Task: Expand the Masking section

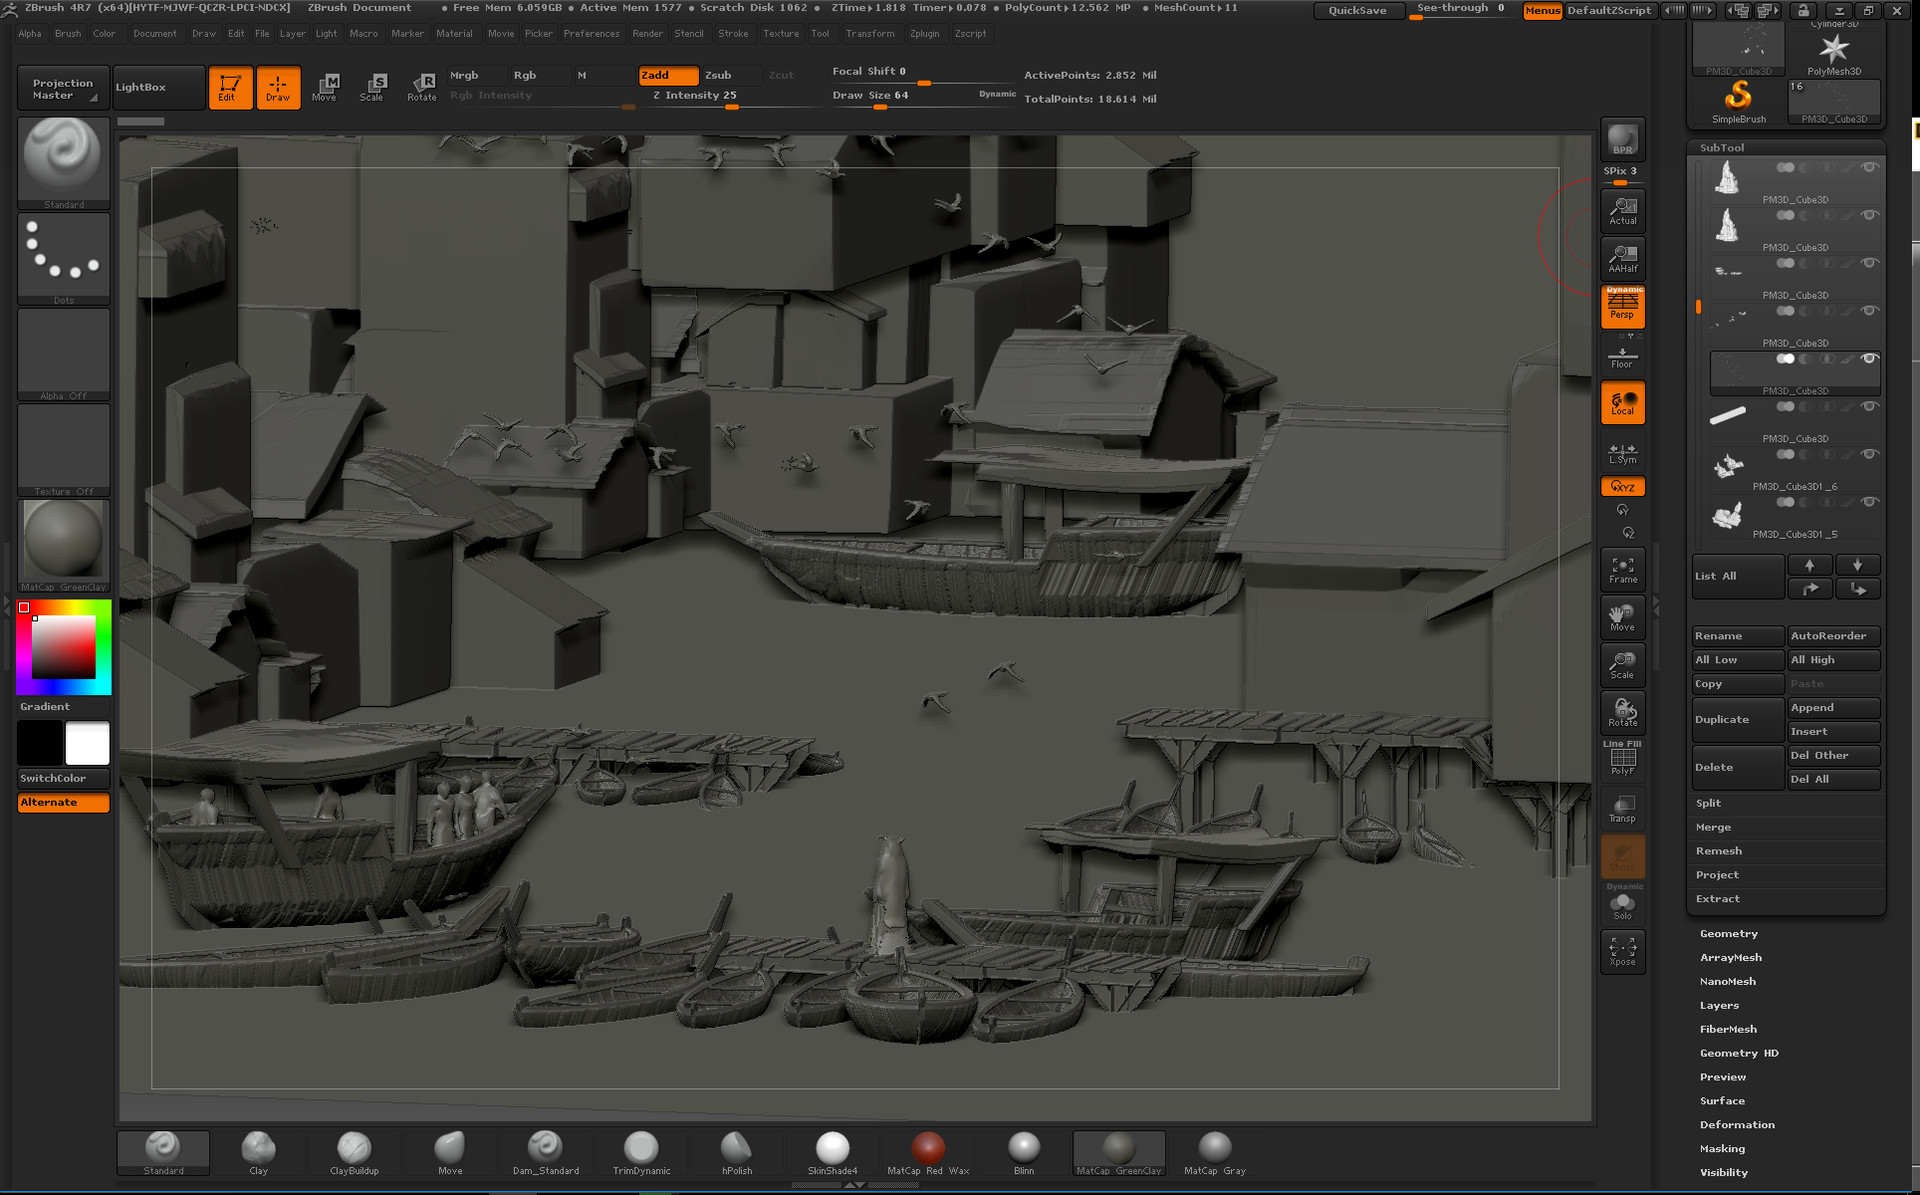Action: [x=1722, y=1149]
